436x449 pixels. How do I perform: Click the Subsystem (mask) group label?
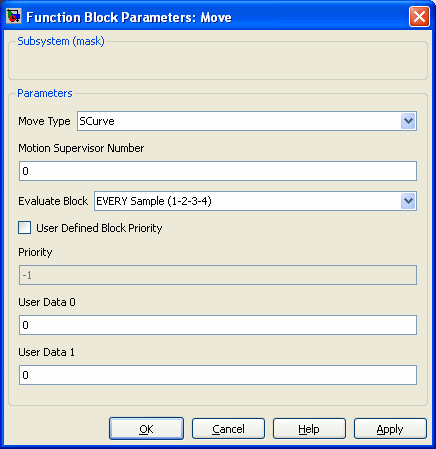pos(61,41)
